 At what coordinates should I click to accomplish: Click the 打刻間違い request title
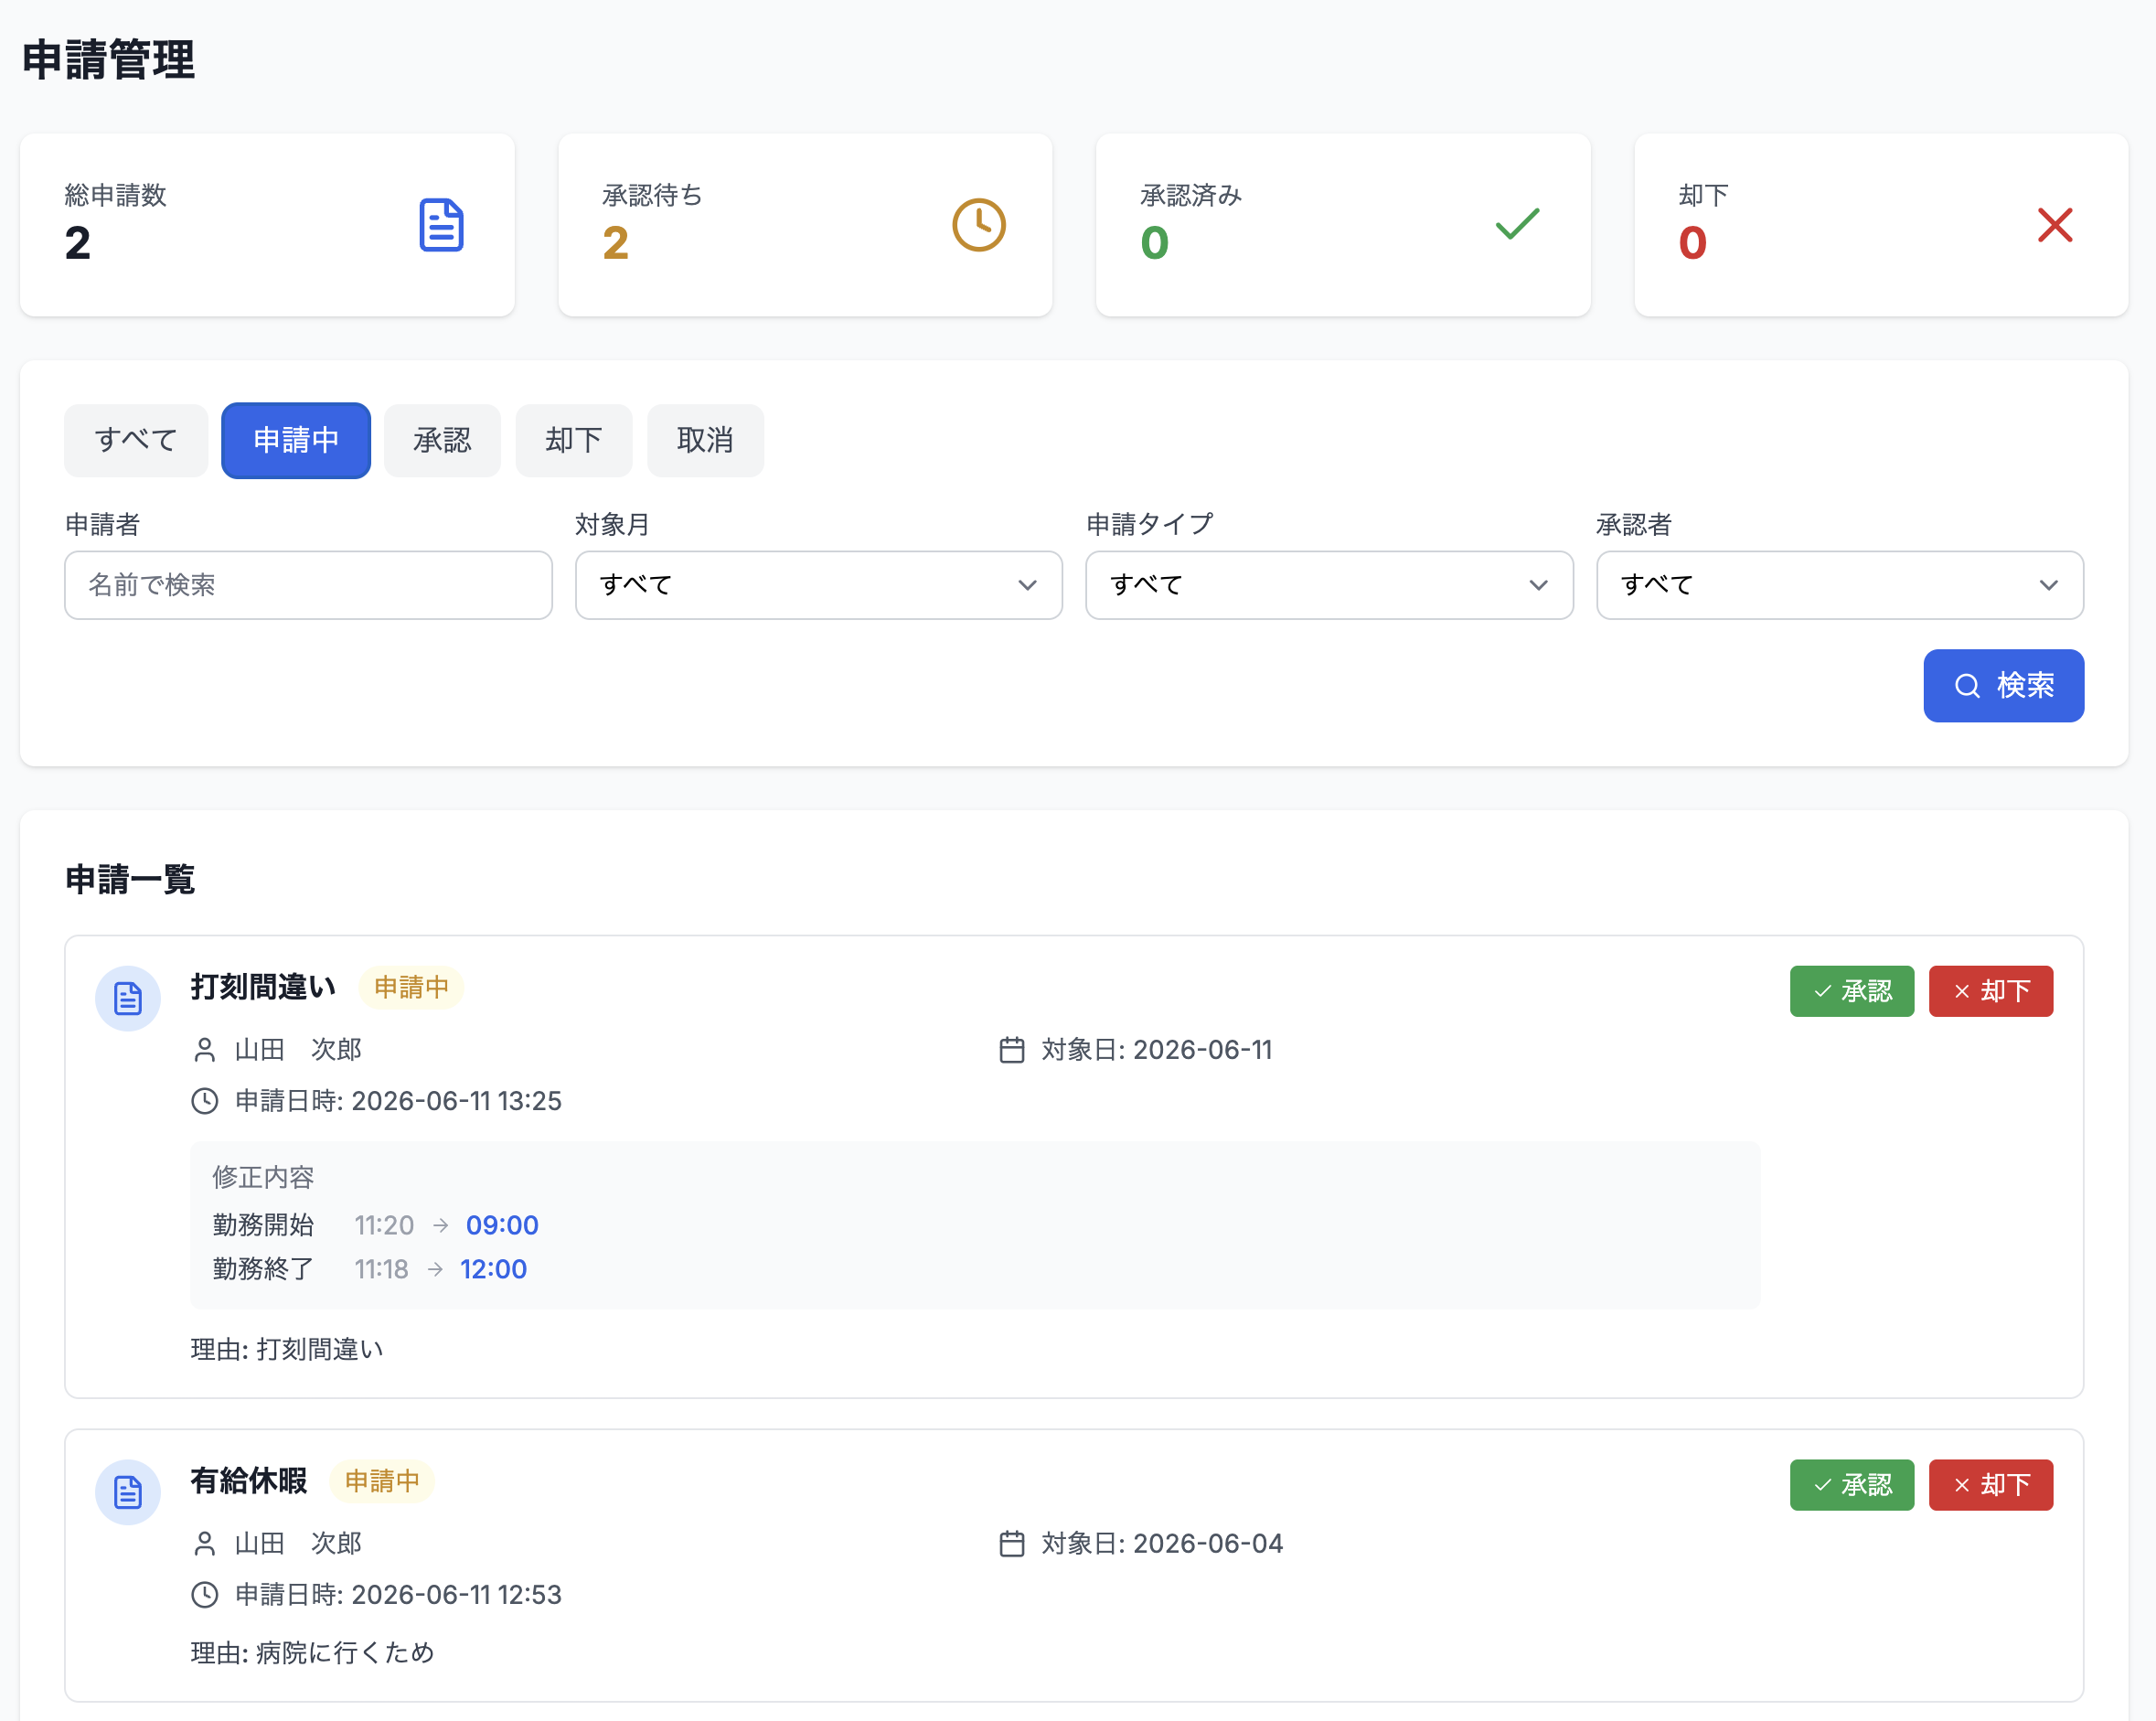pos(263,987)
